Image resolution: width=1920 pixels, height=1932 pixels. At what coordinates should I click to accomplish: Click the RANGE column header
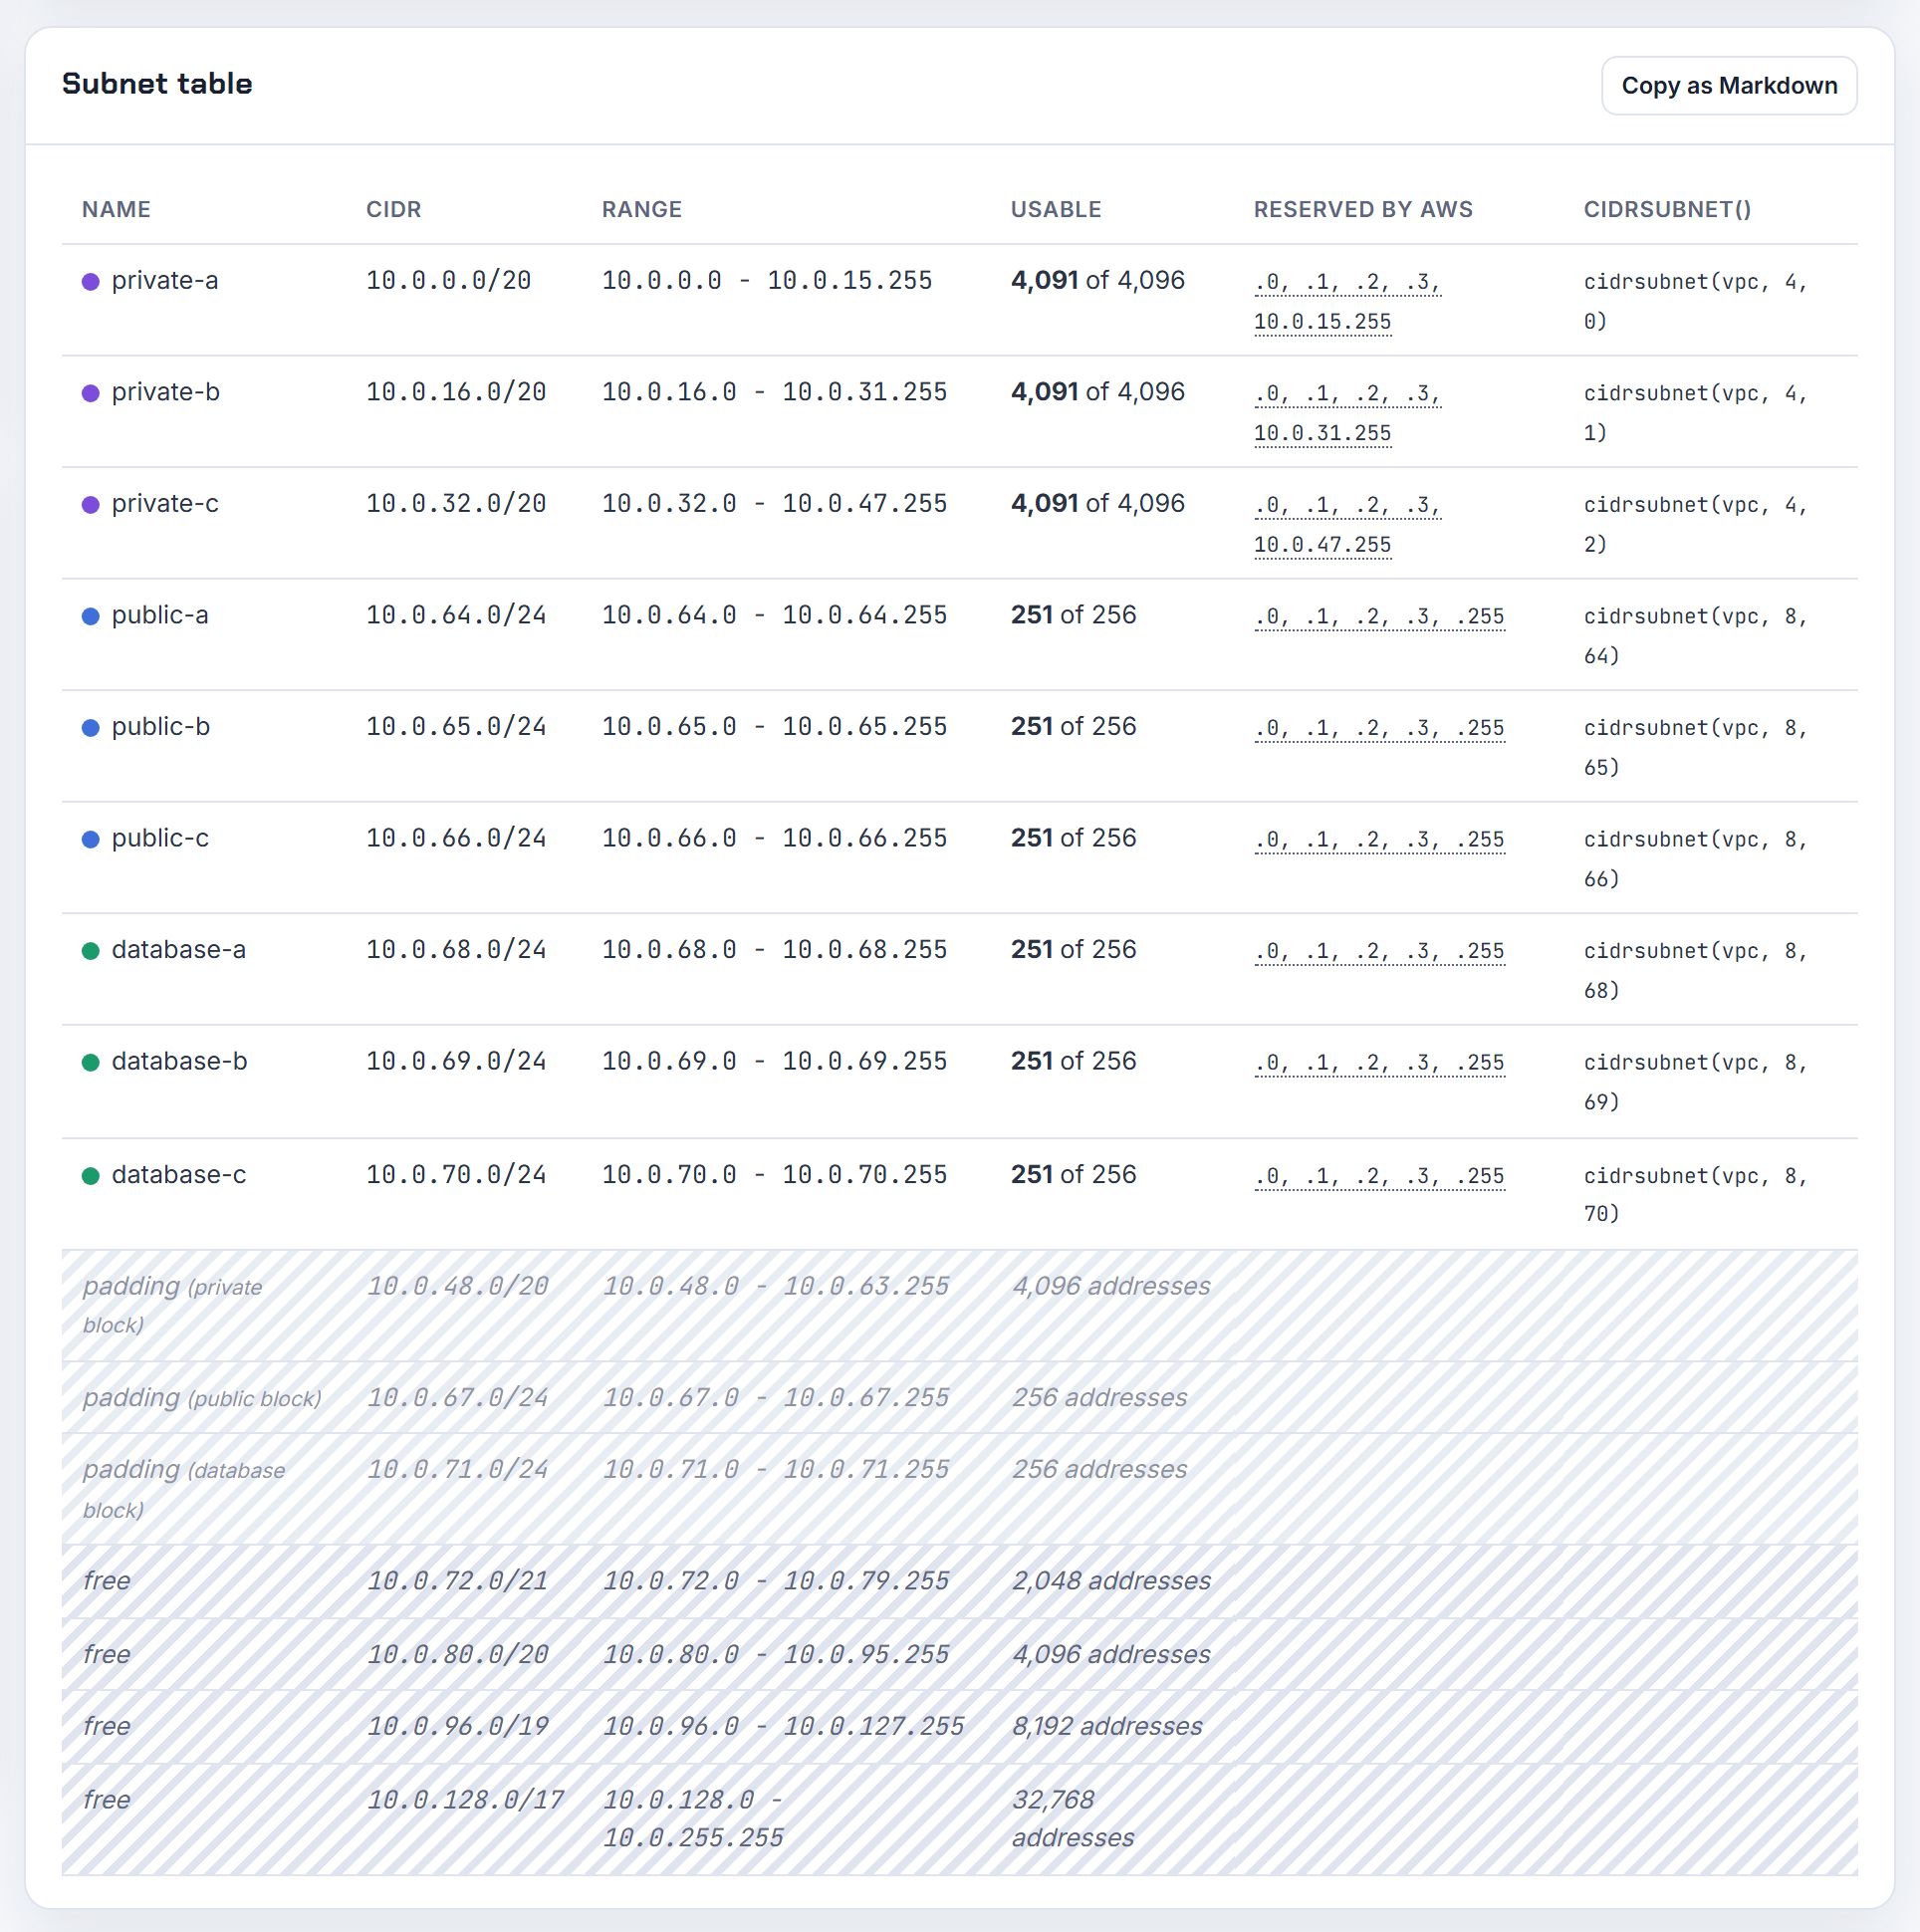641,210
